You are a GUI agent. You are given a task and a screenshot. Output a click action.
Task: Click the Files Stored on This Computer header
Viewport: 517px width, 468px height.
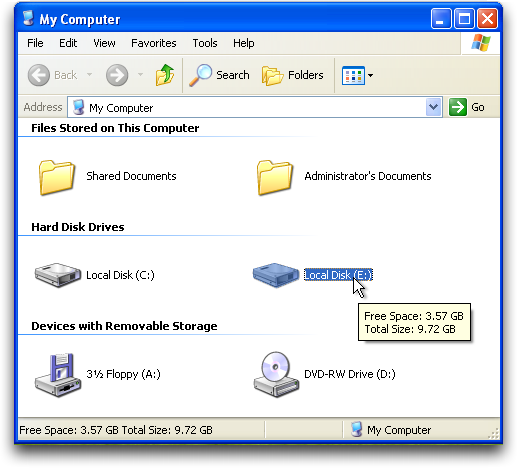[x=115, y=128]
